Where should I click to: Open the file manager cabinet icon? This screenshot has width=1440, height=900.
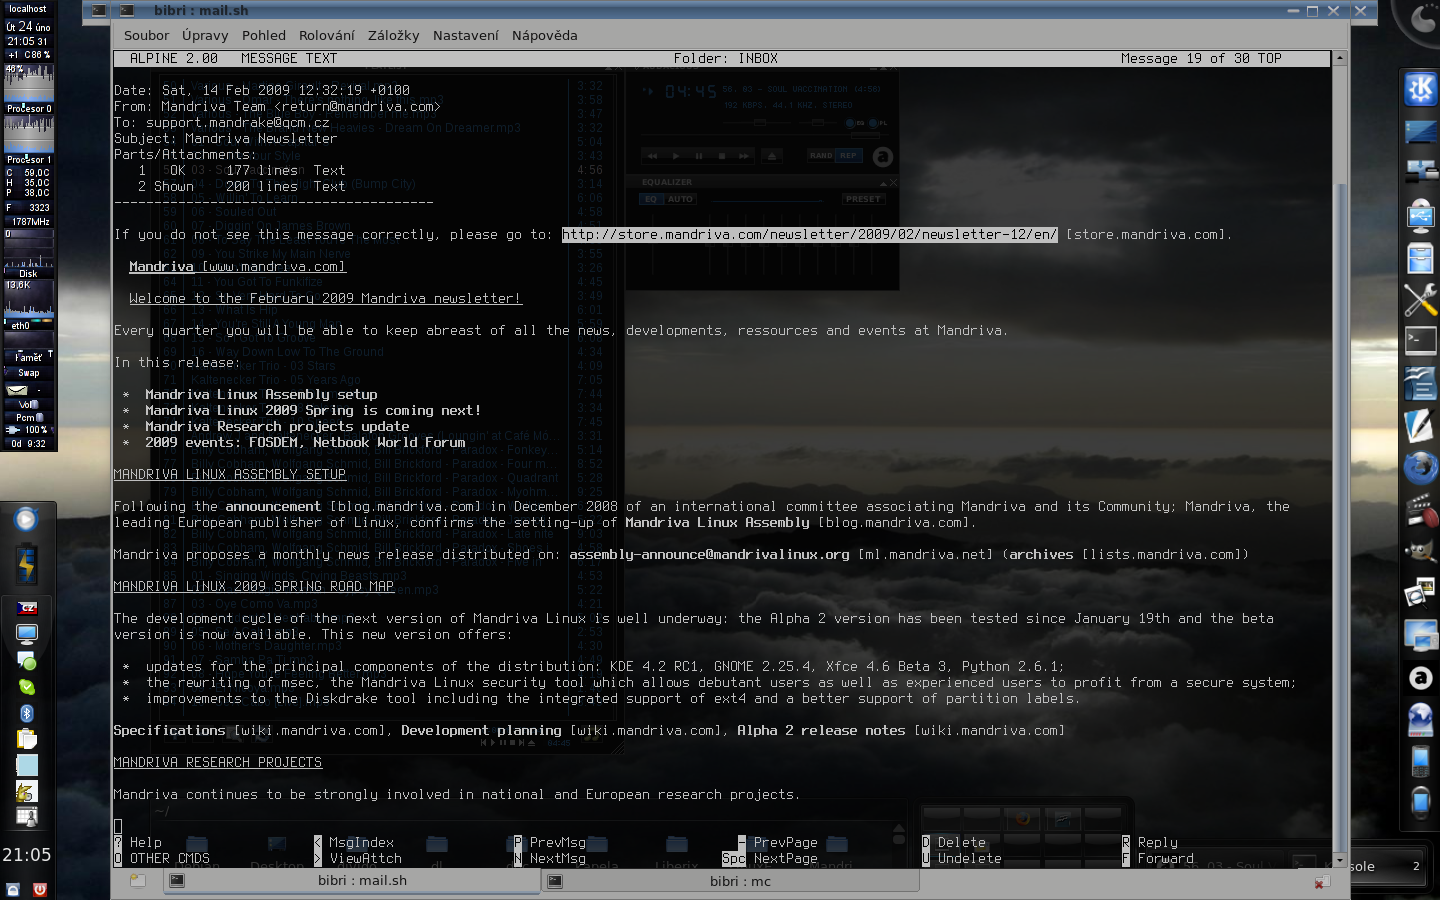click(1420, 258)
